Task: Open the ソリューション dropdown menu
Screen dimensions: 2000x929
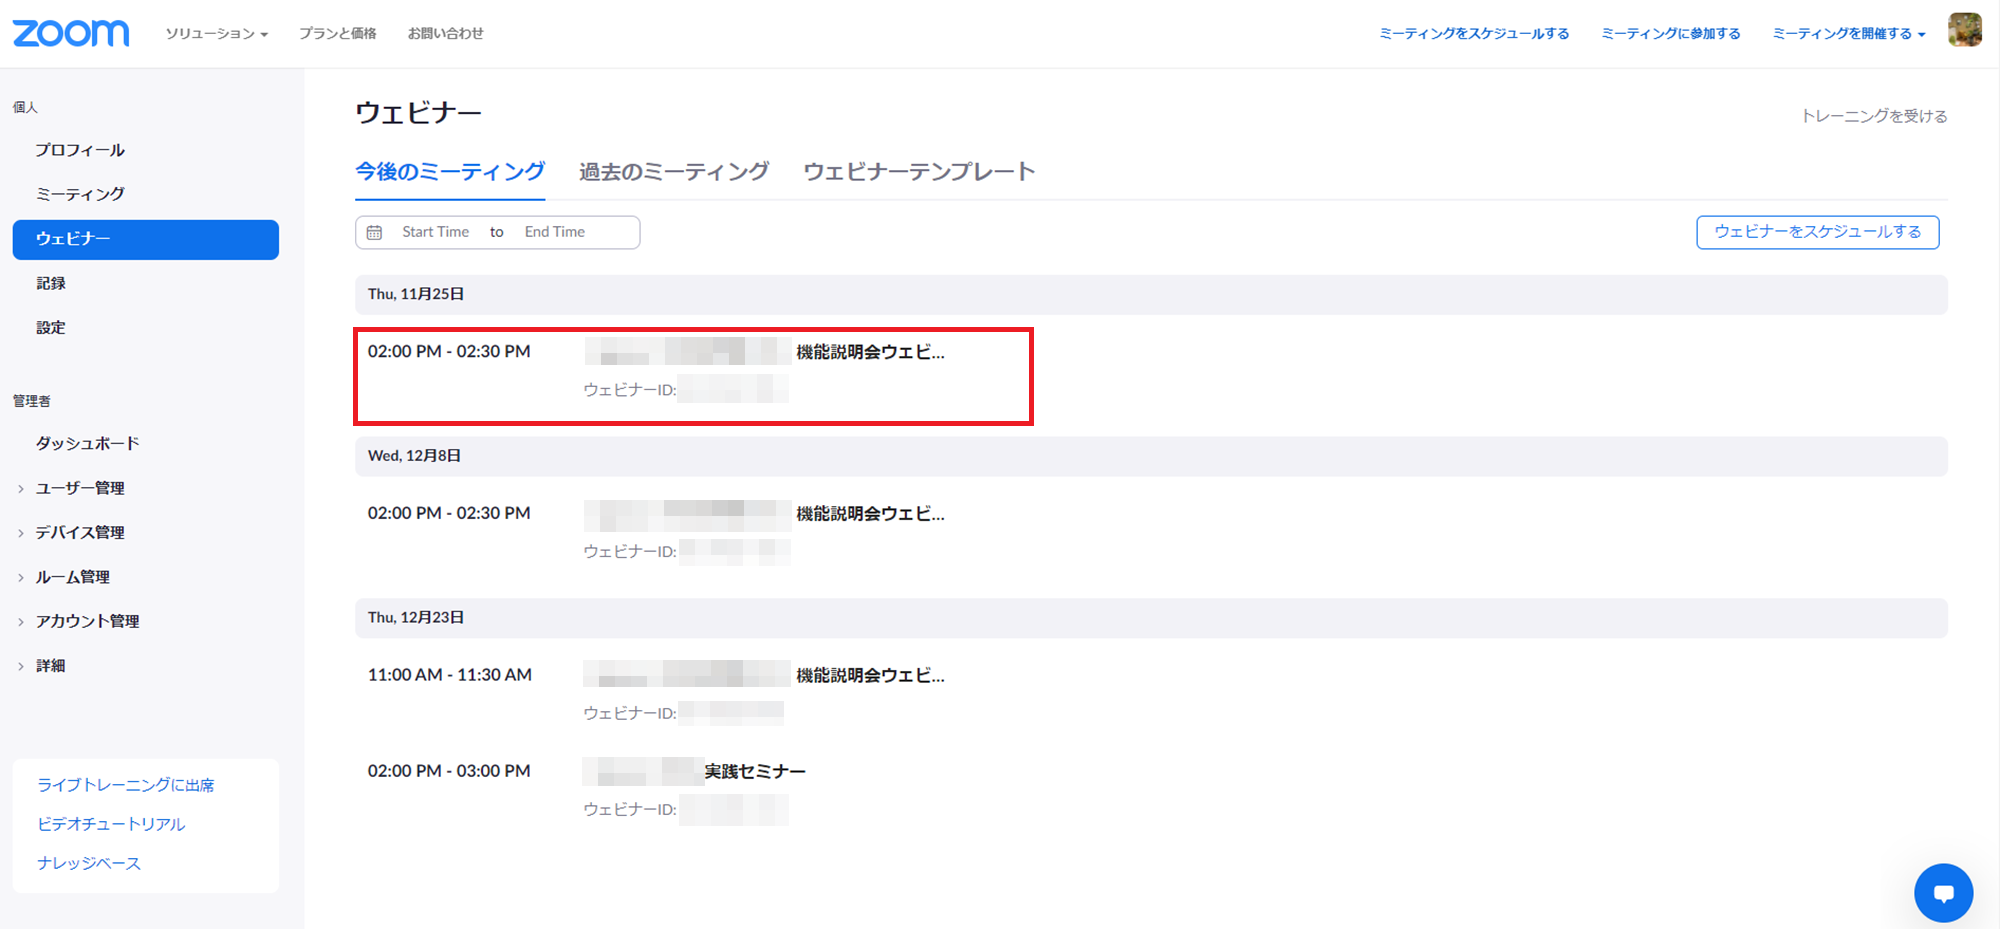Action: tap(216, 33)
